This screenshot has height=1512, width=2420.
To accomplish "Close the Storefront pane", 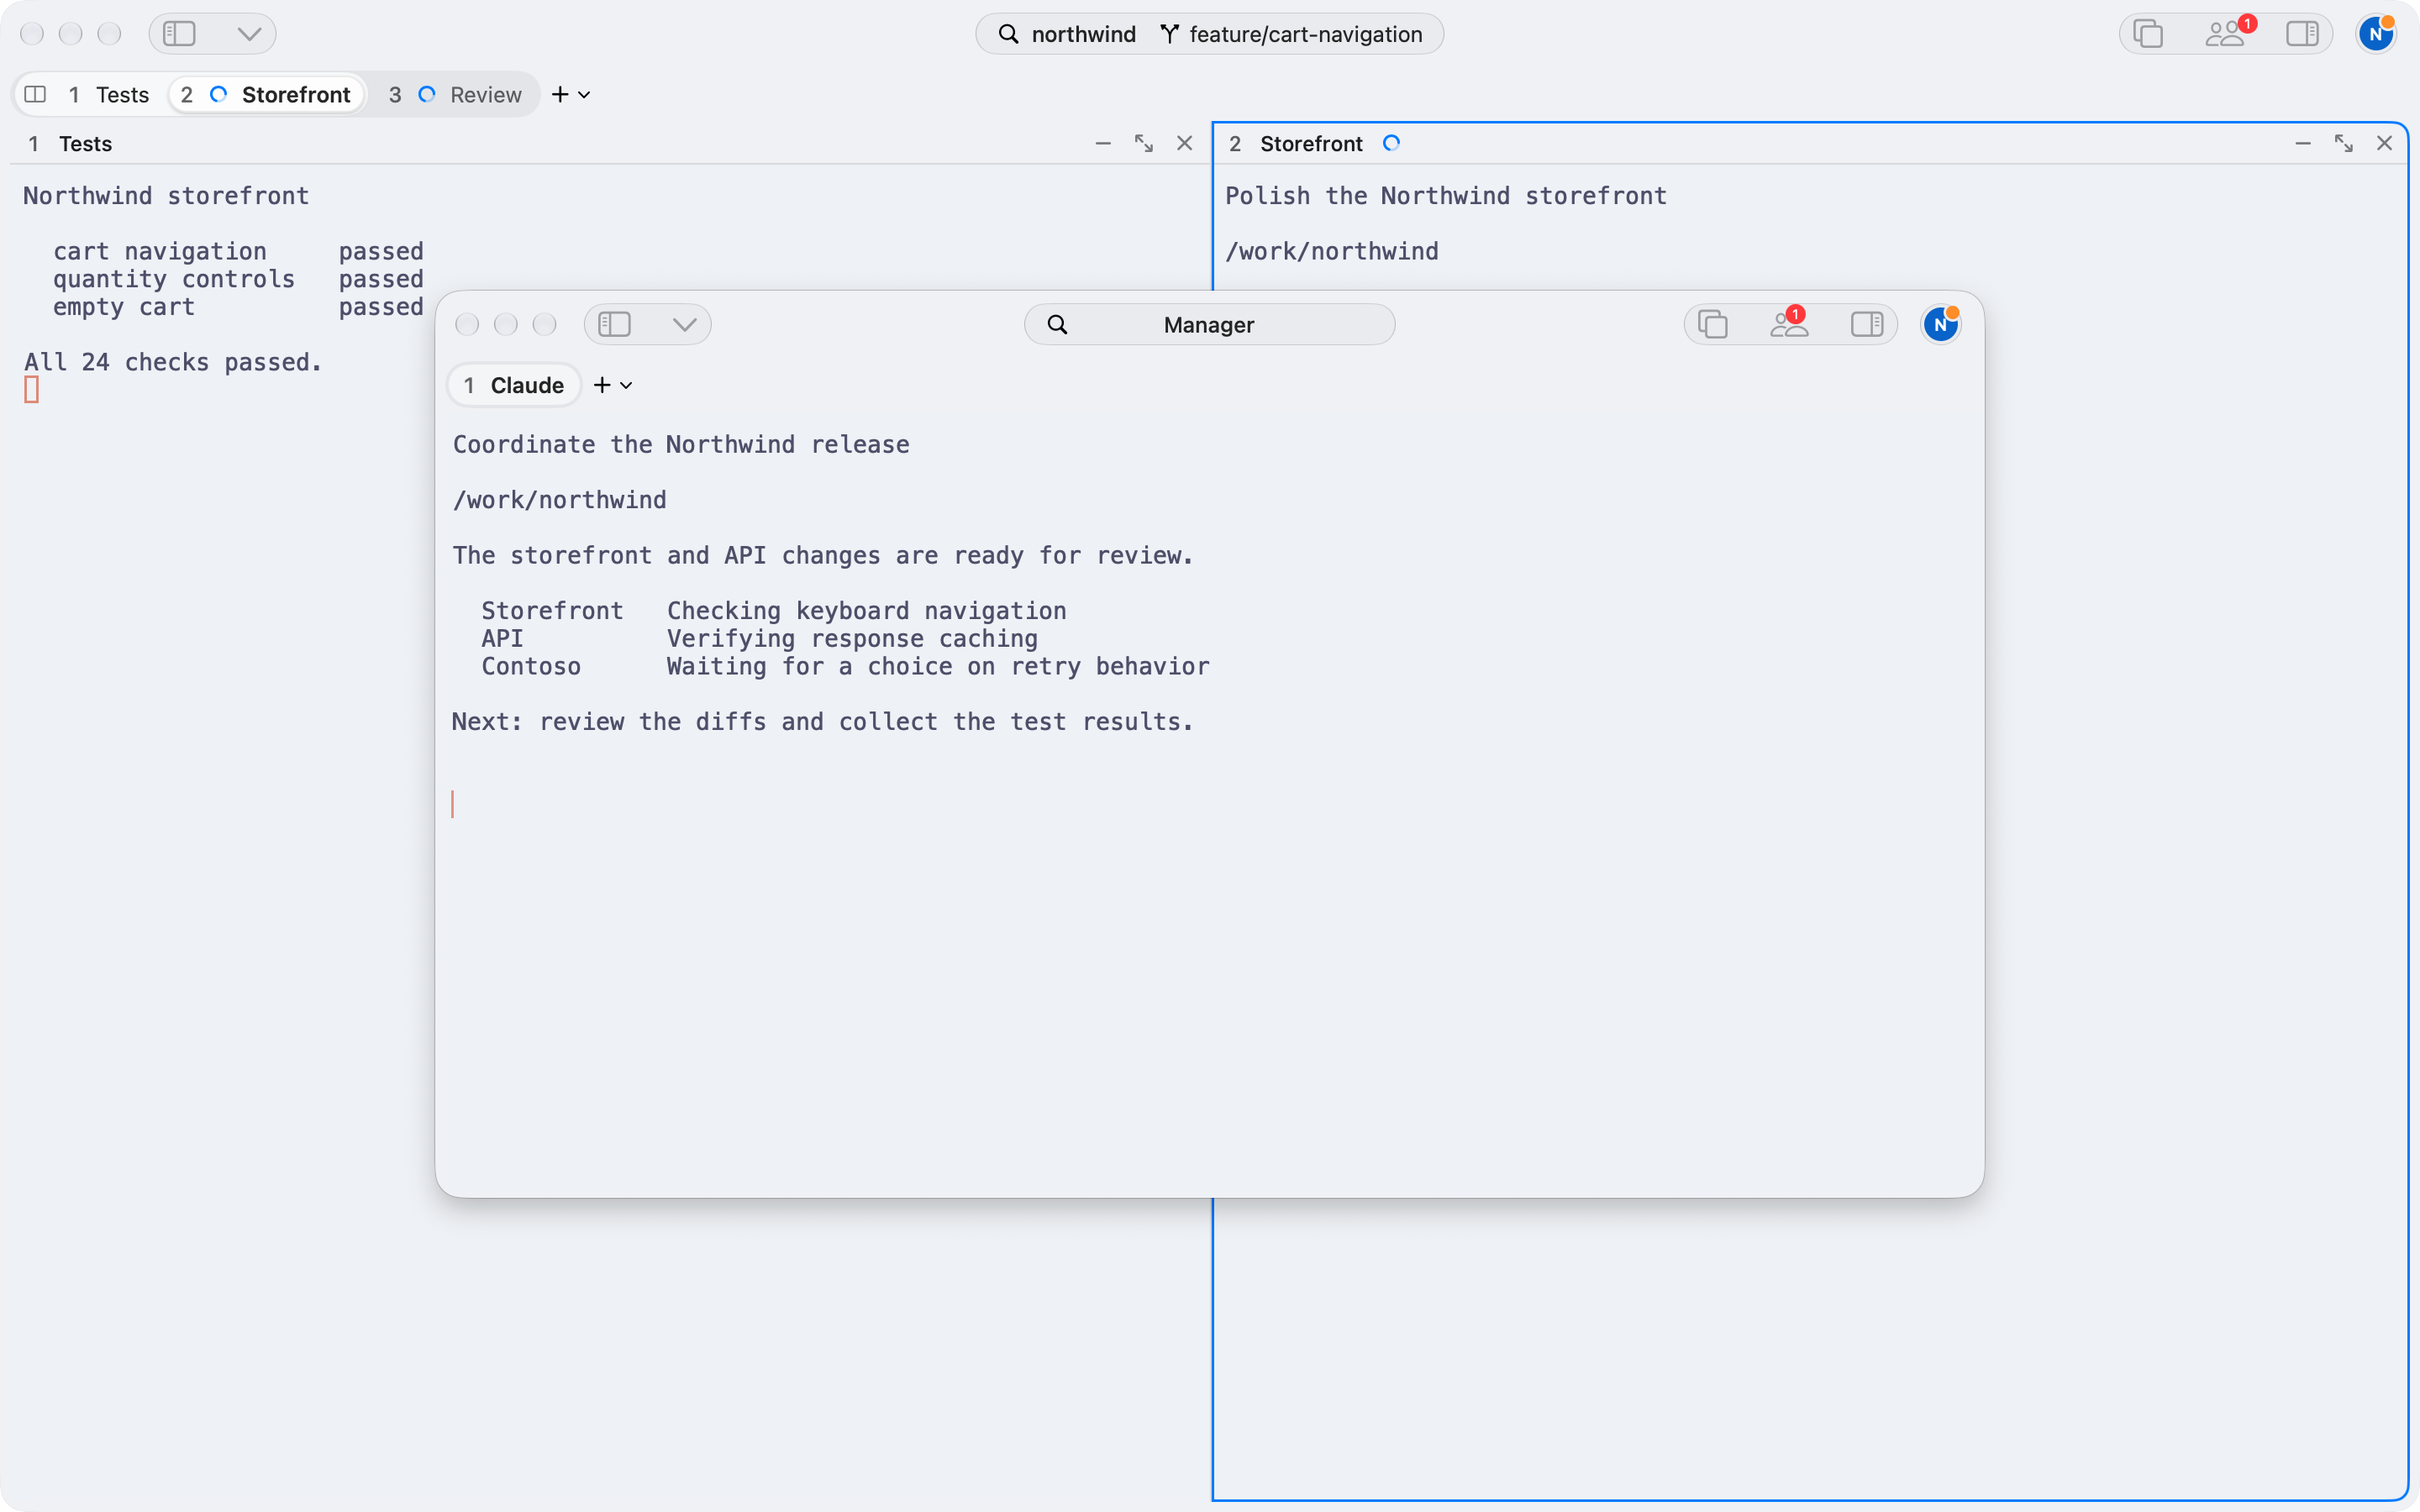I will [x=2385, y=144].
